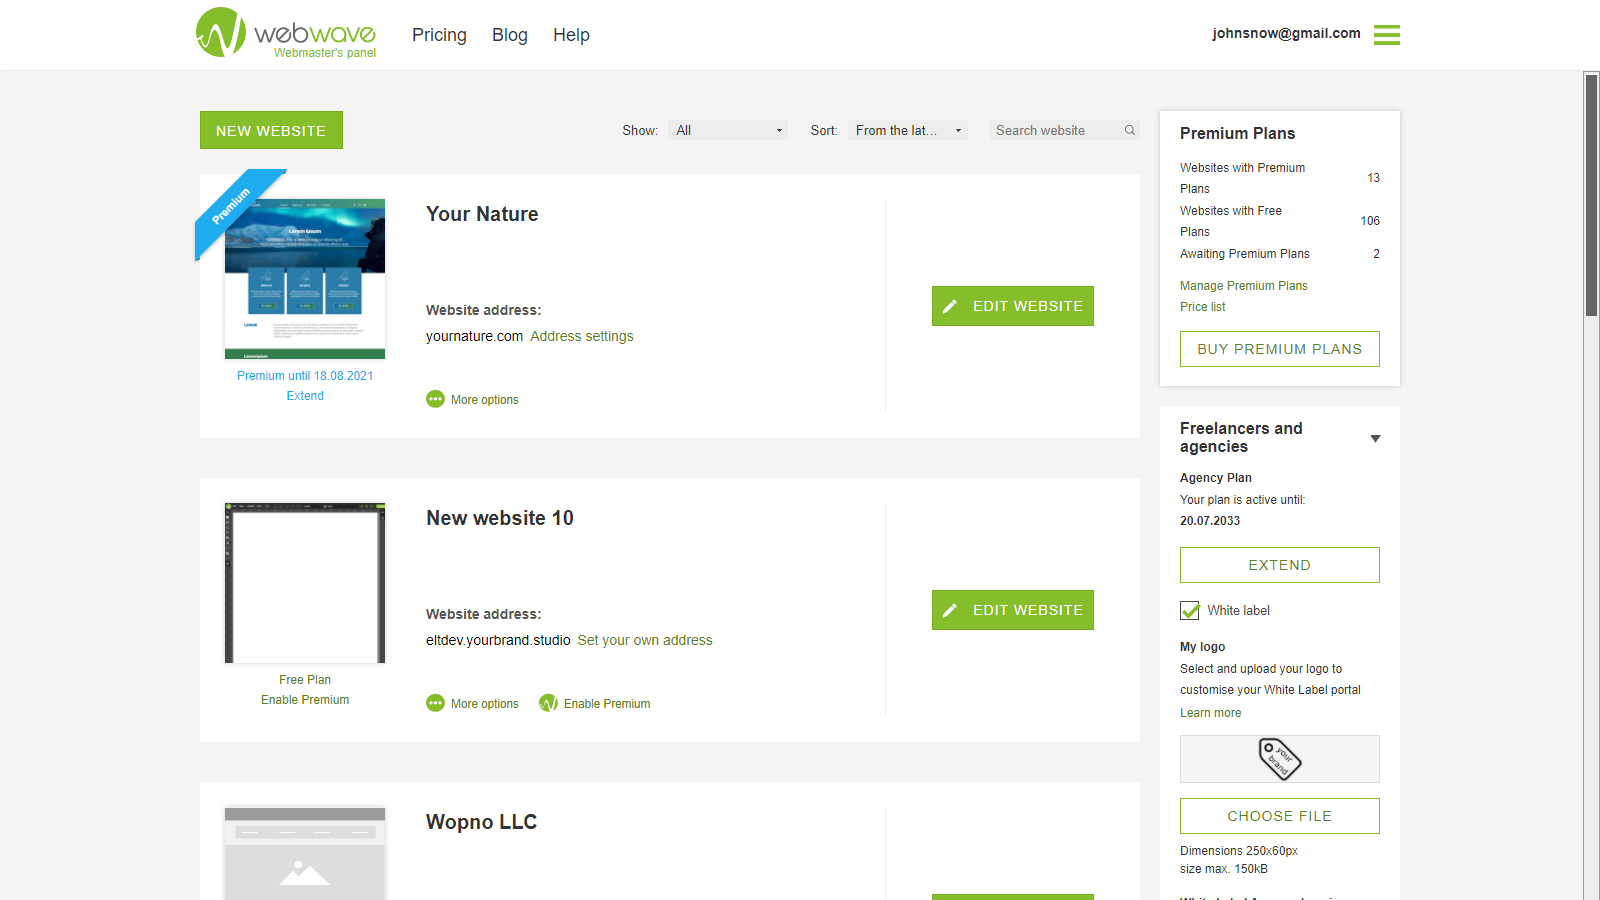1600x900 pixels.
Task: Click BUY PREMIUM PLANS button
Action: [1280, 348]
